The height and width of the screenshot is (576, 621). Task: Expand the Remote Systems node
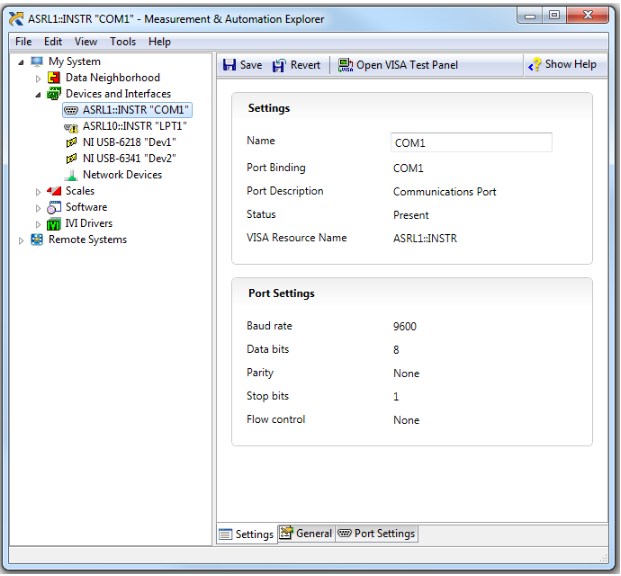(x=21, y=240)
